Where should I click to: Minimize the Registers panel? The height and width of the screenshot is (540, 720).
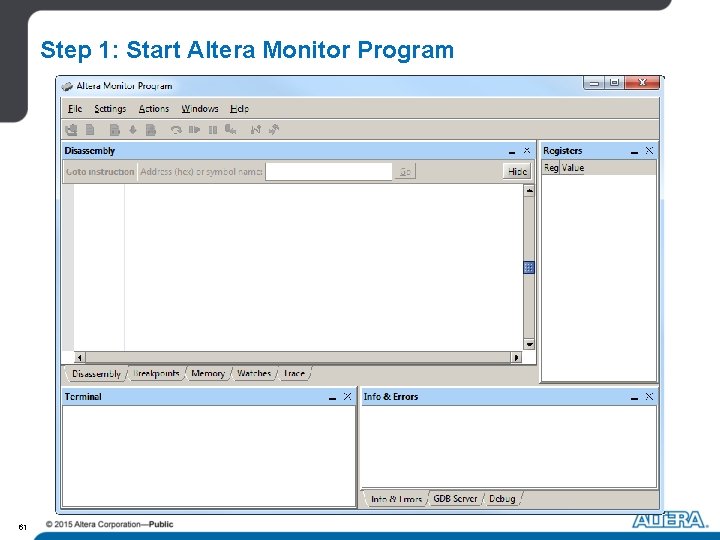tap(634, 151)
